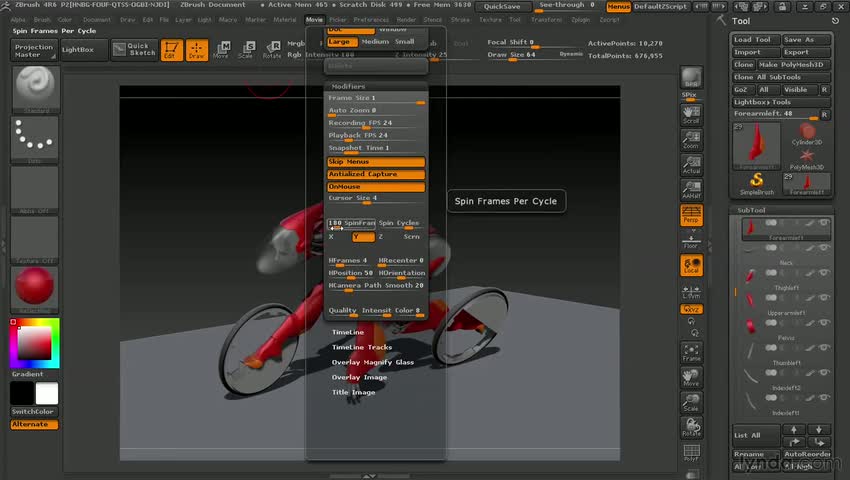Open the Preferences menu
The width and height of the screenshot is (850, 480).
(371, 20)
